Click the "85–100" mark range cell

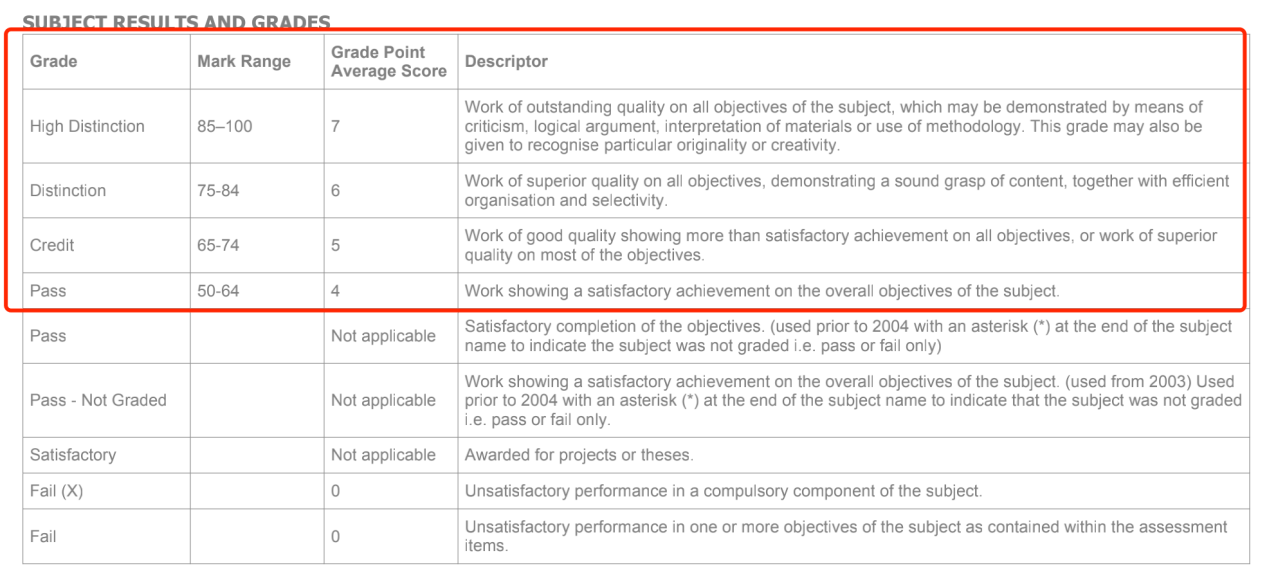225,126
